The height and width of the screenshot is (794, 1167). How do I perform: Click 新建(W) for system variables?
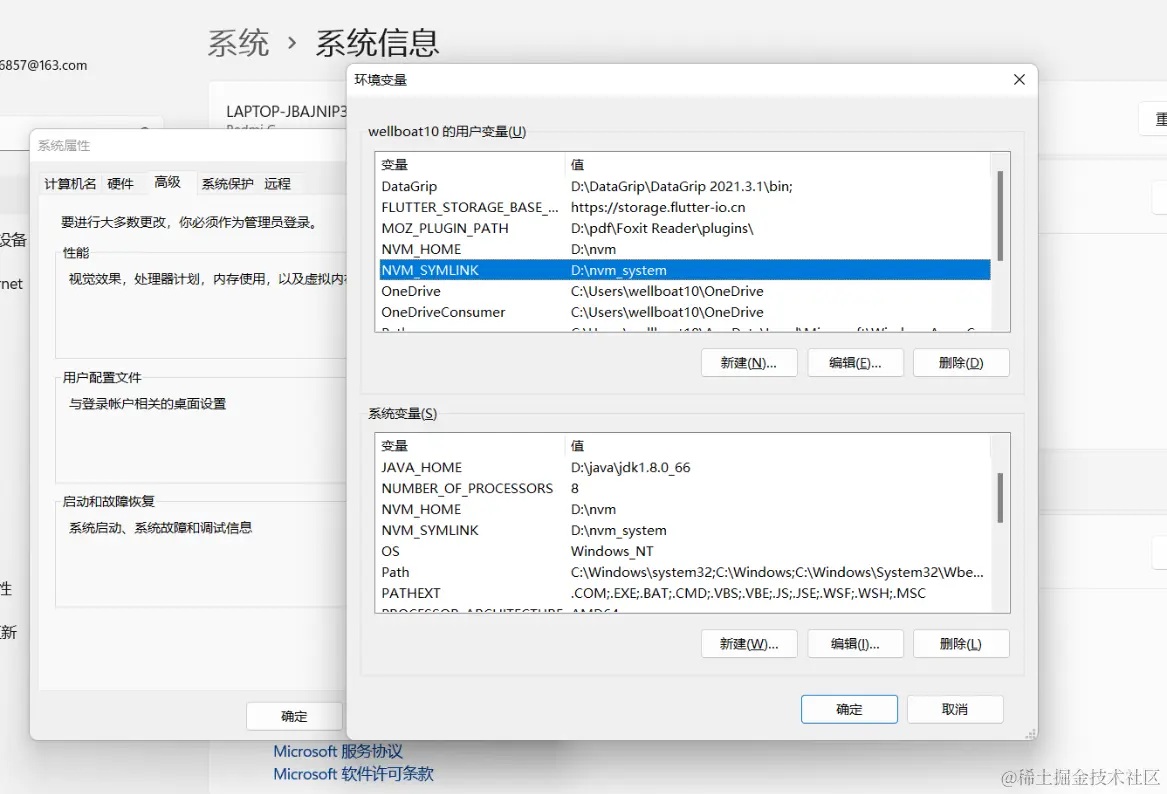749,644
